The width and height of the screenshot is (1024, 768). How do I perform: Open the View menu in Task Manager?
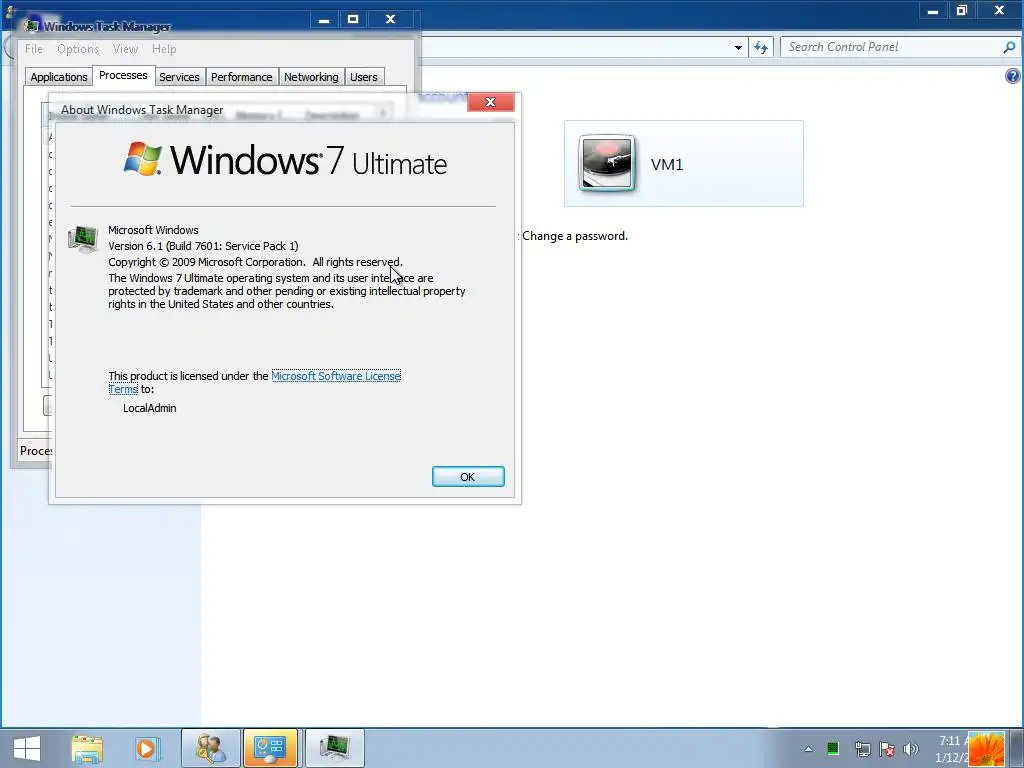tap(125, 49)
